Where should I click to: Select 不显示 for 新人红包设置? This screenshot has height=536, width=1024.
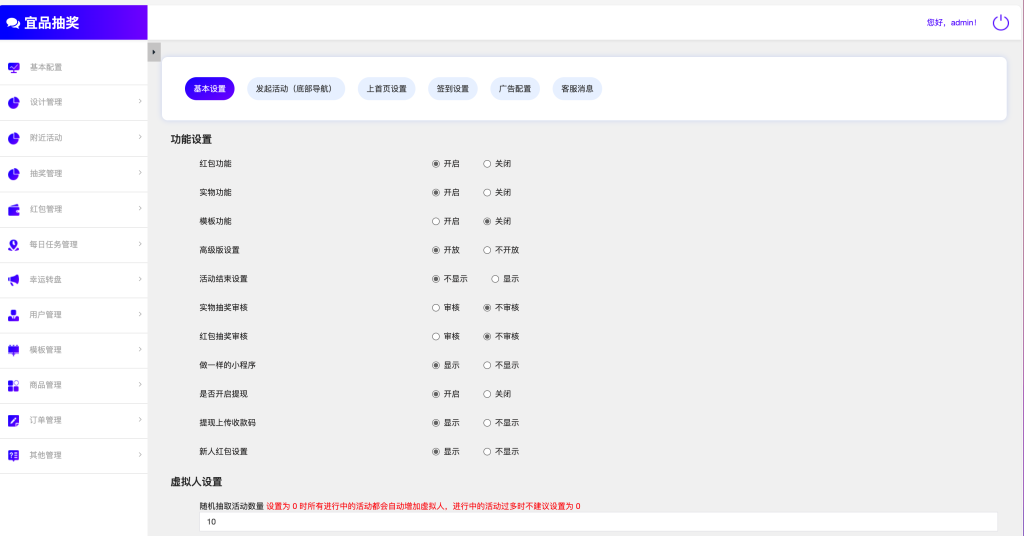tap(487, 451)
